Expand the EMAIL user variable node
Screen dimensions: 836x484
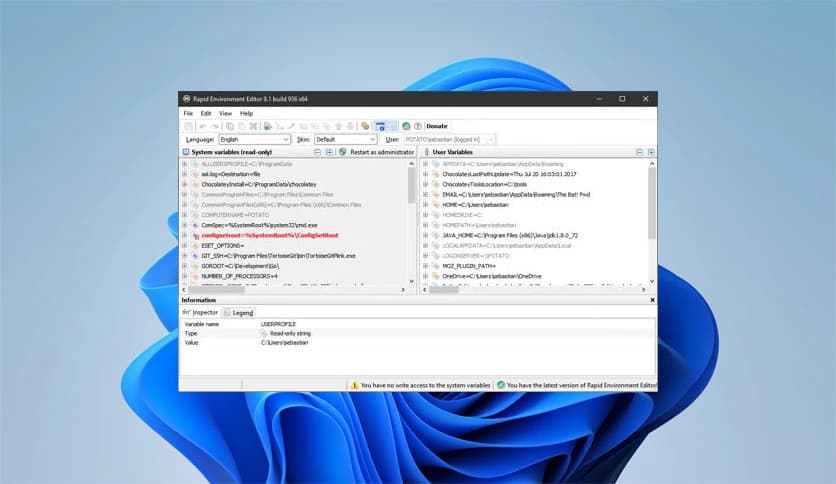[x=425, y=195]
